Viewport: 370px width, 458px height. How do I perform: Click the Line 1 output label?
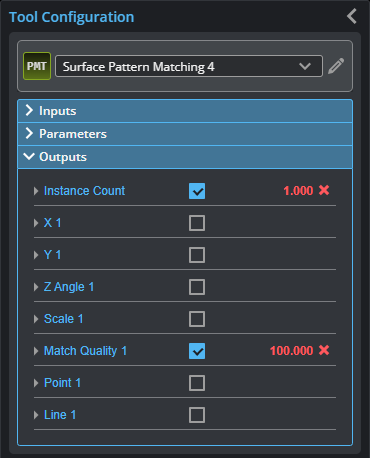(60, 415)
